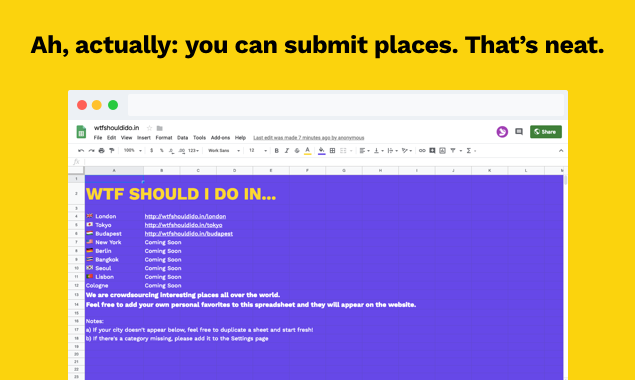This screenshot has width=635, height=380.
Task: Format as percent icon
Action: (x=161, y=151)
